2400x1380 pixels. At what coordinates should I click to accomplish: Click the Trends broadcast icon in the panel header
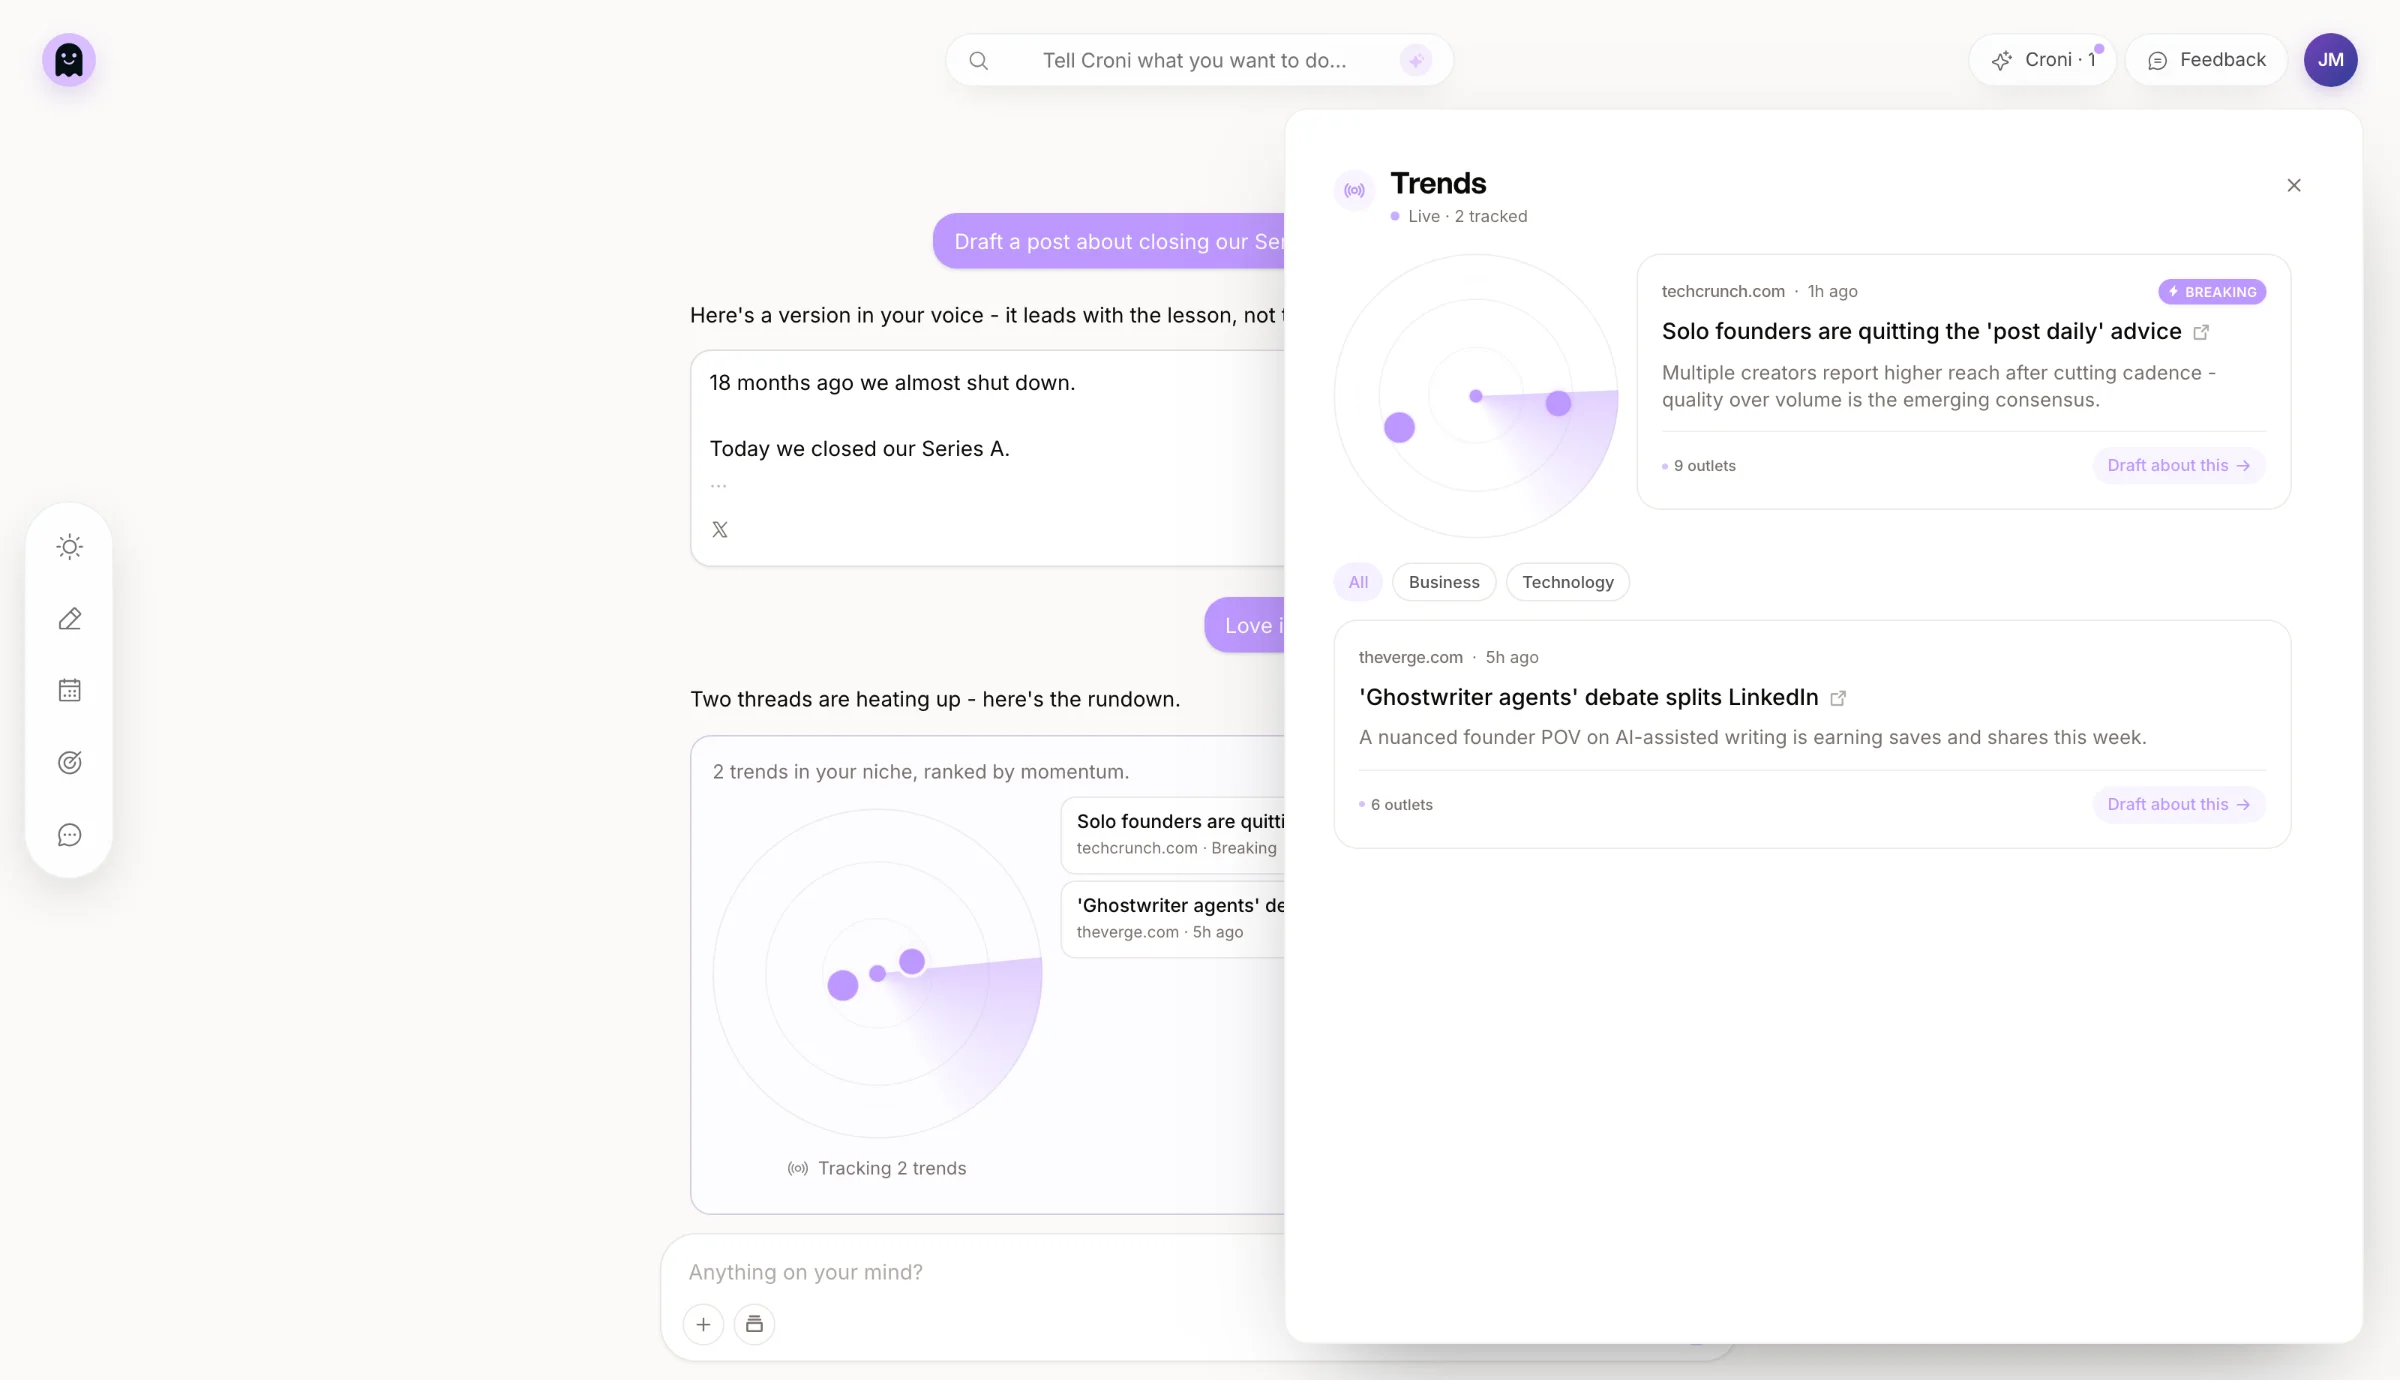(1355, 190)
